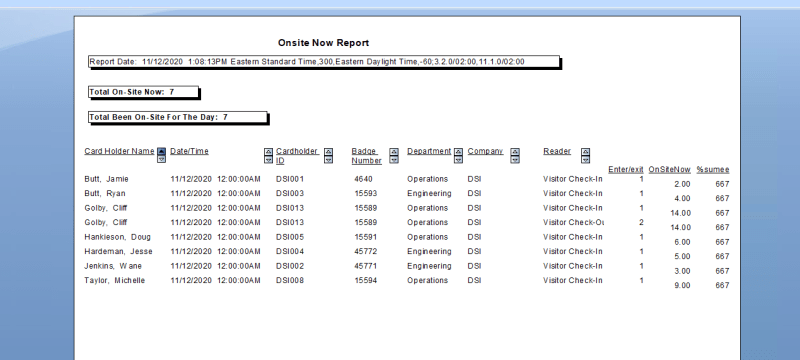This screenshot has width=800, height=360.
Task: Click the Total On-Site Now: 7 box
Action: [143, 92]
